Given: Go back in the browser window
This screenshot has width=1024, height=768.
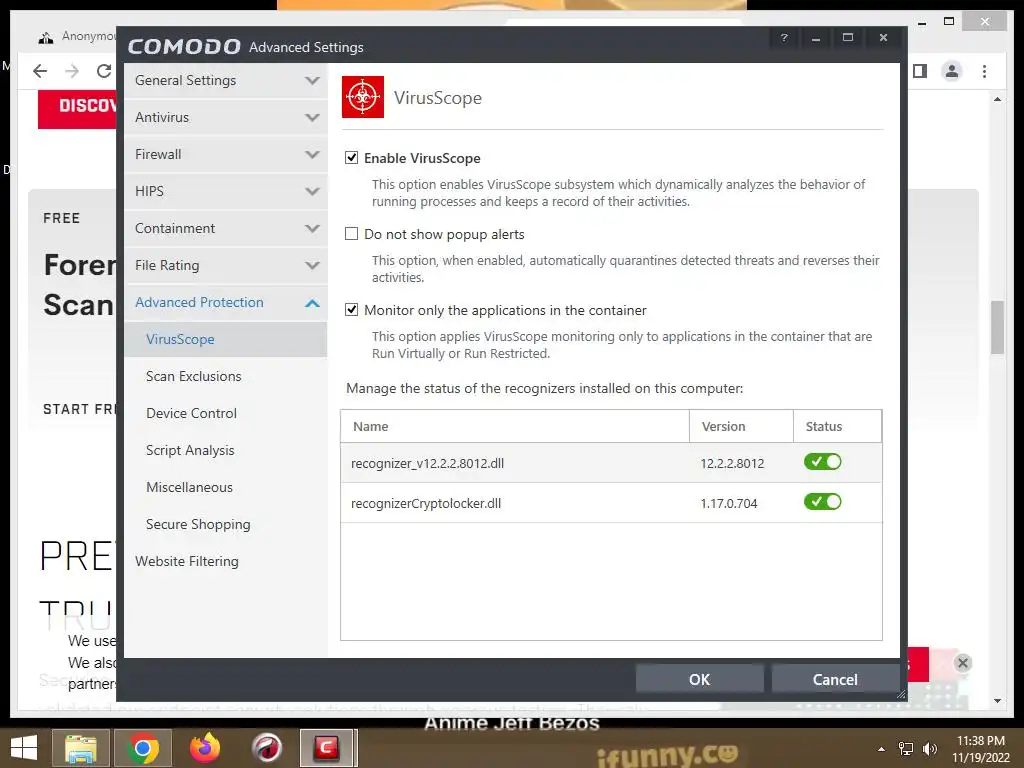Looking at the screenshot, I should point(40,71).
